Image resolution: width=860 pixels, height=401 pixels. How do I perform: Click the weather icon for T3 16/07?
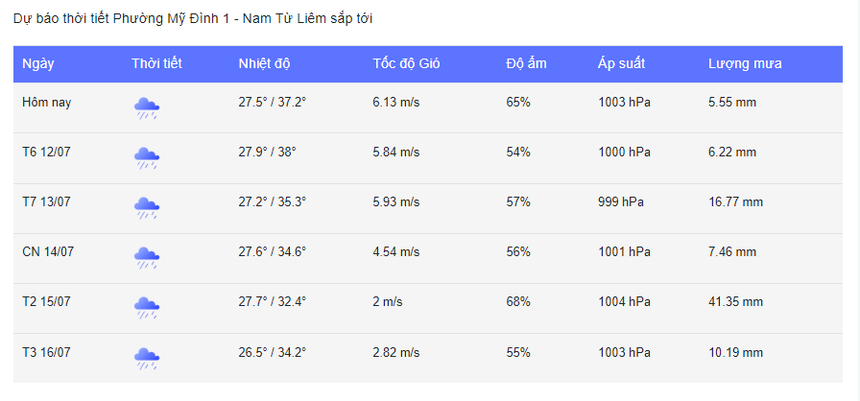(147, 357)
